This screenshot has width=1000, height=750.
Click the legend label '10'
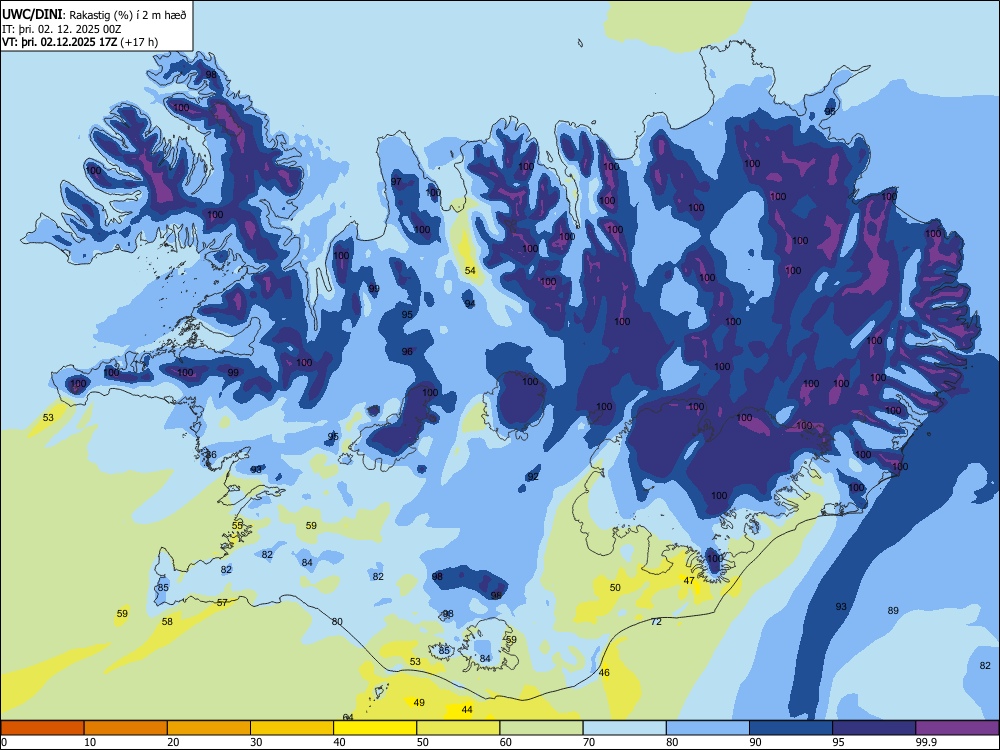click(90, 742)
